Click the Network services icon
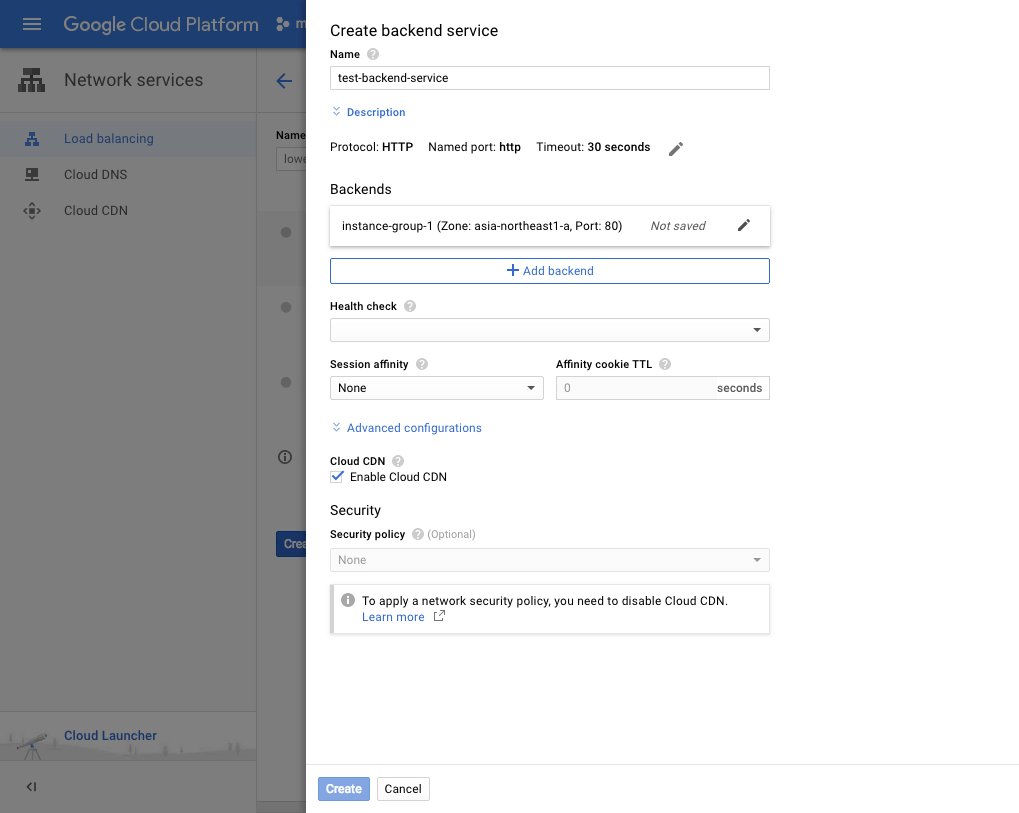Viewport: 1019px width, 813px height. point(31,80)
